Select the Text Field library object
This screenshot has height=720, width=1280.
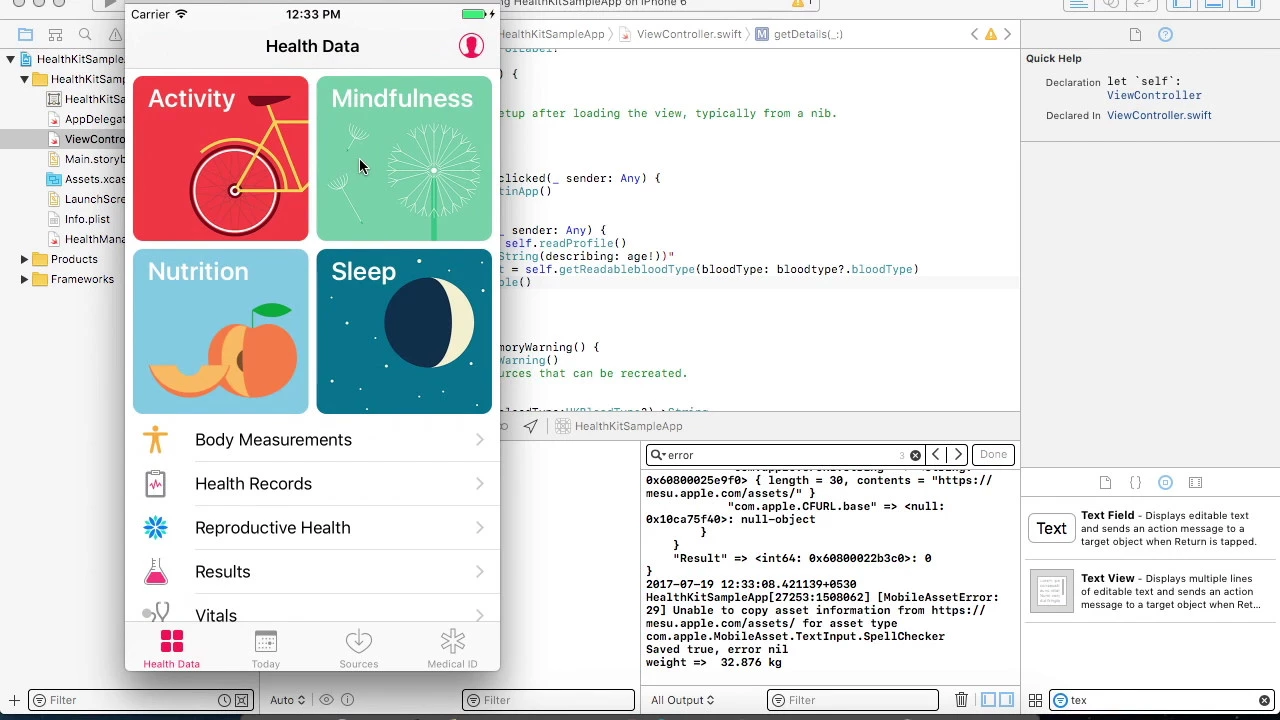(1150, 529)
